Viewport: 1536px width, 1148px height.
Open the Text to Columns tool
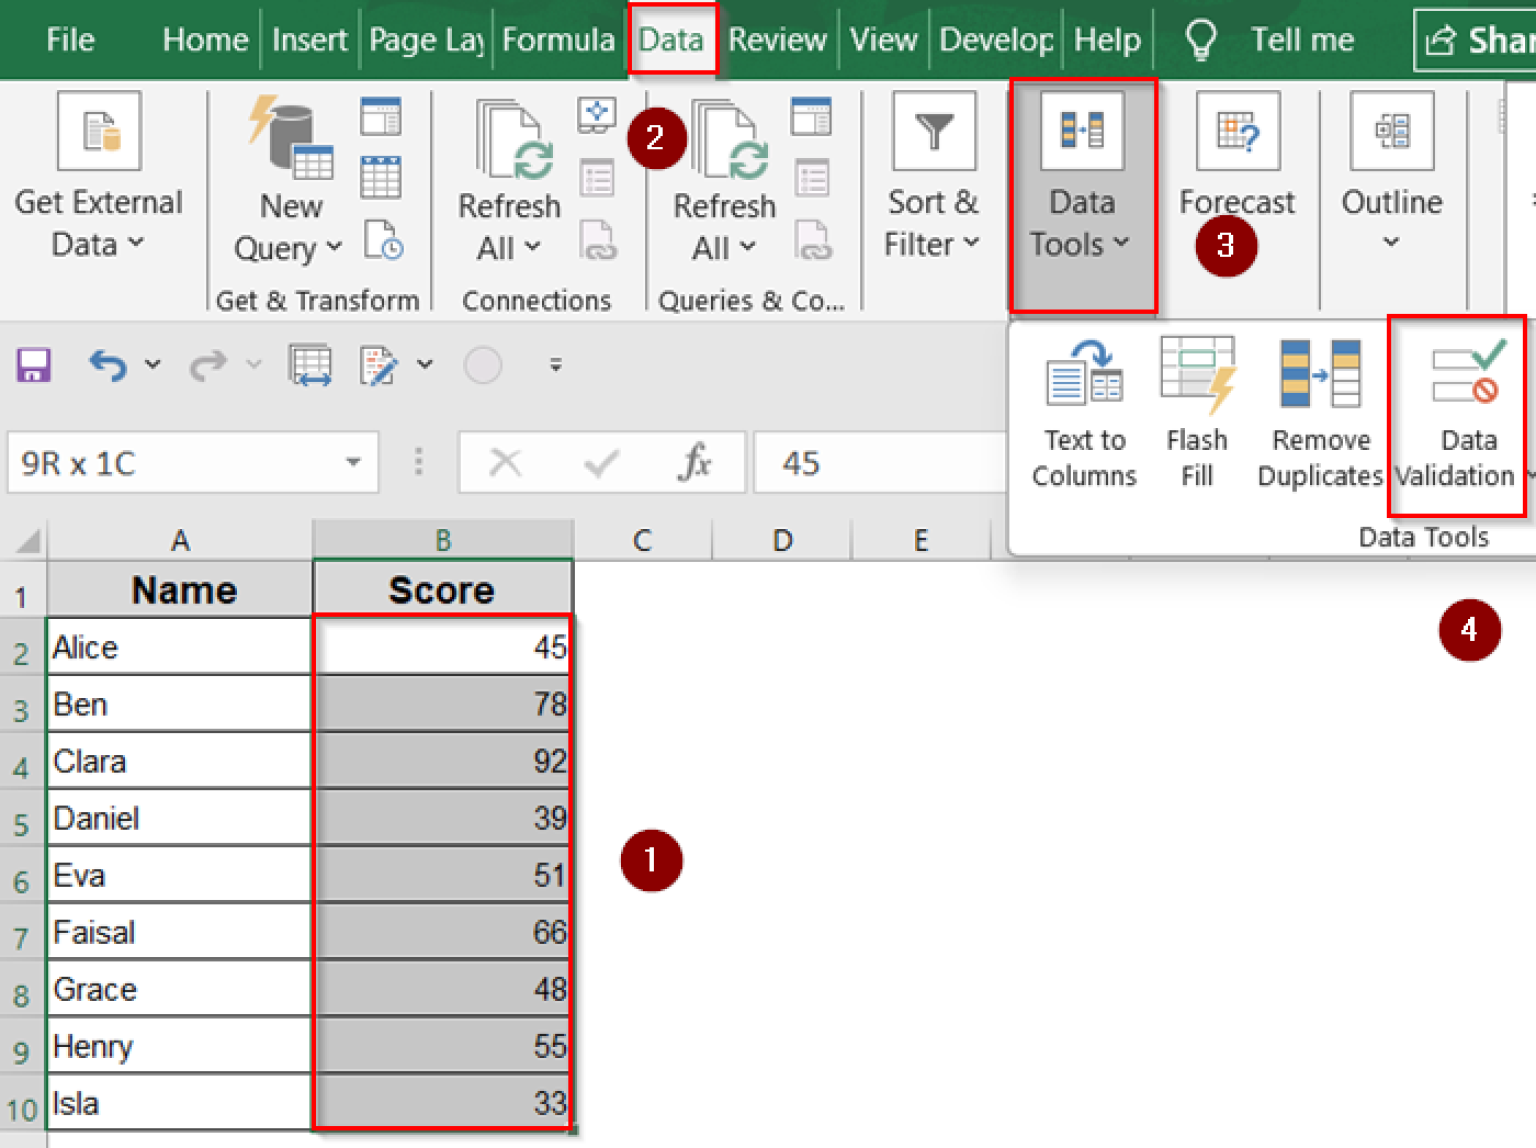click(x=1083, y=410)
